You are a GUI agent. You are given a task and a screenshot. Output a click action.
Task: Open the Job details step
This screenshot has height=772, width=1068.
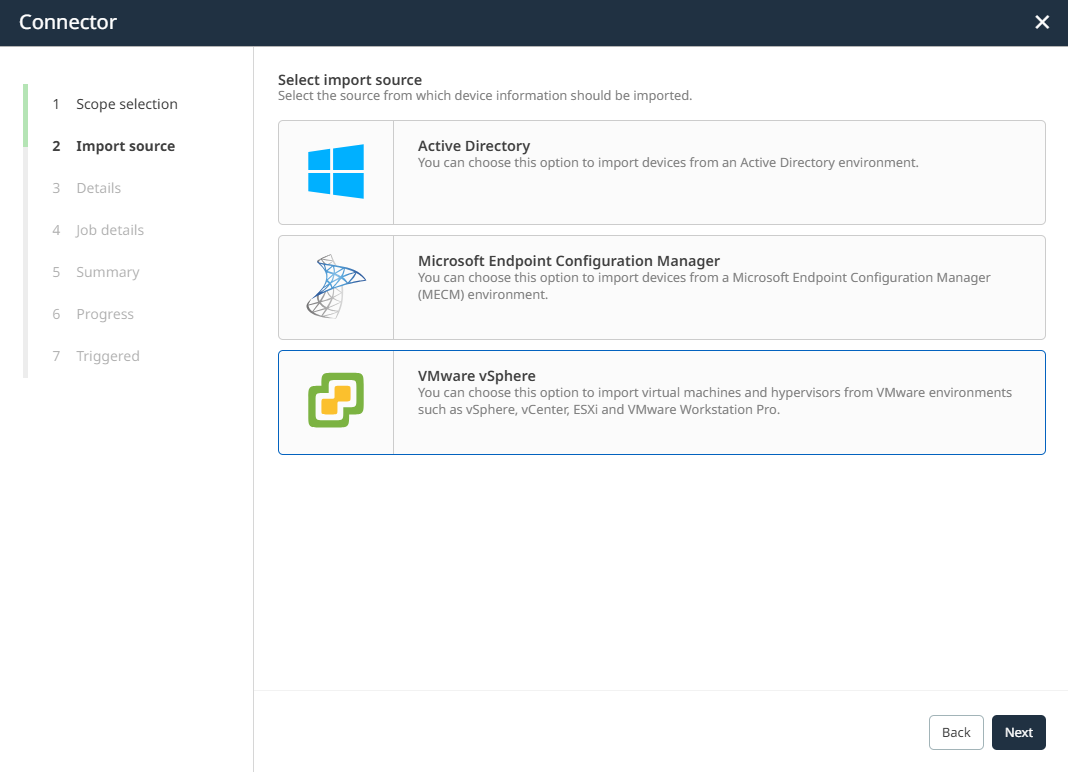tap(110, 230)
